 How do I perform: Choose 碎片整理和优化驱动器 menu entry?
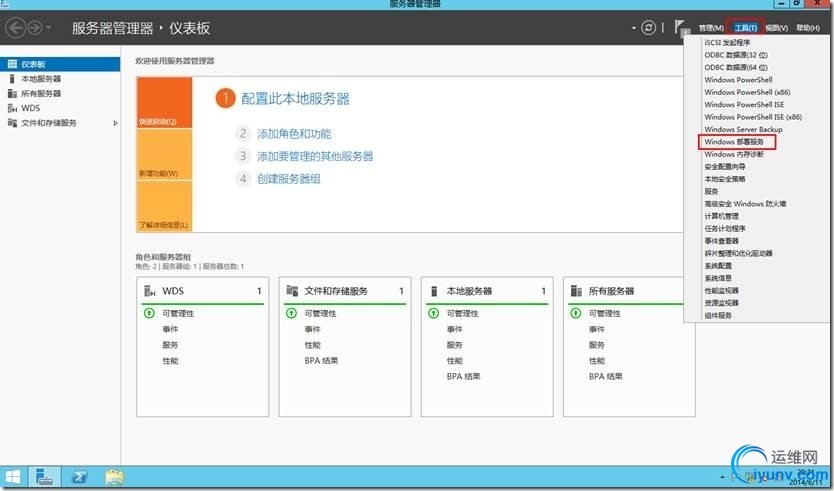pyautogui.click(x=738, y=253)
